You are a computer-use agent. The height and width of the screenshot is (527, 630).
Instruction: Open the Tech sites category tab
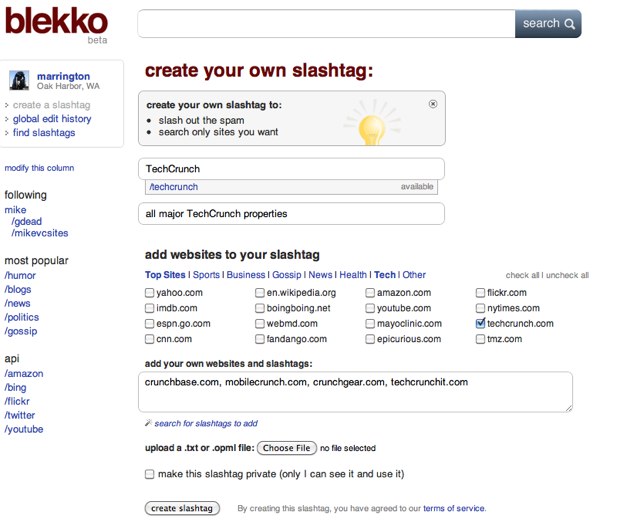coord(385,275)
